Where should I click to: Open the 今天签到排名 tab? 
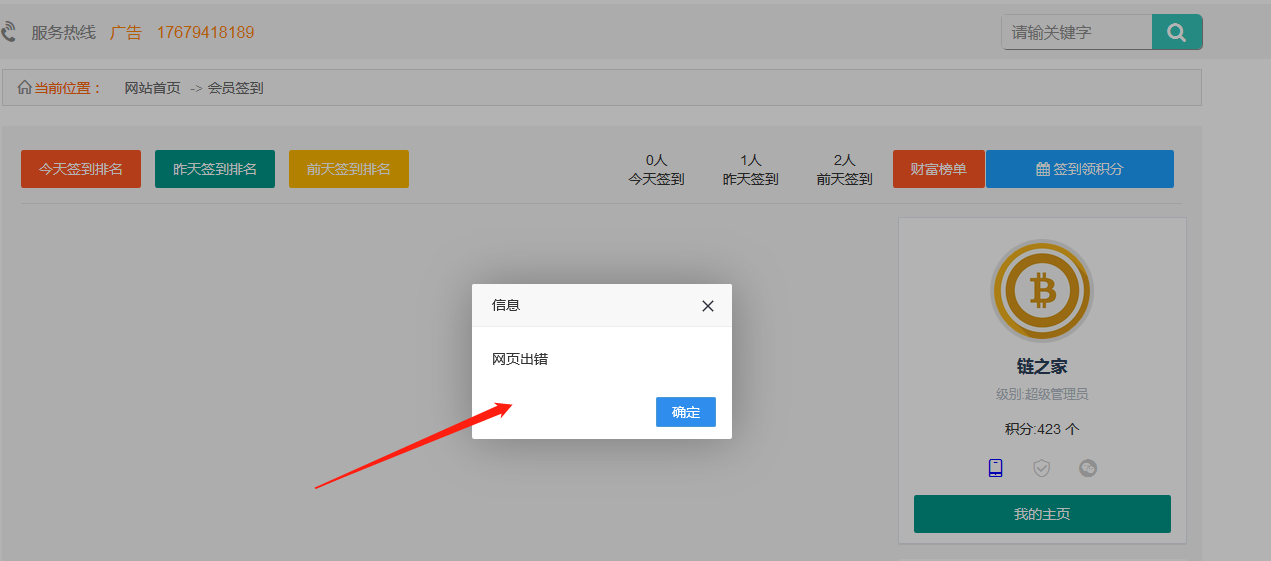point(81,169)
